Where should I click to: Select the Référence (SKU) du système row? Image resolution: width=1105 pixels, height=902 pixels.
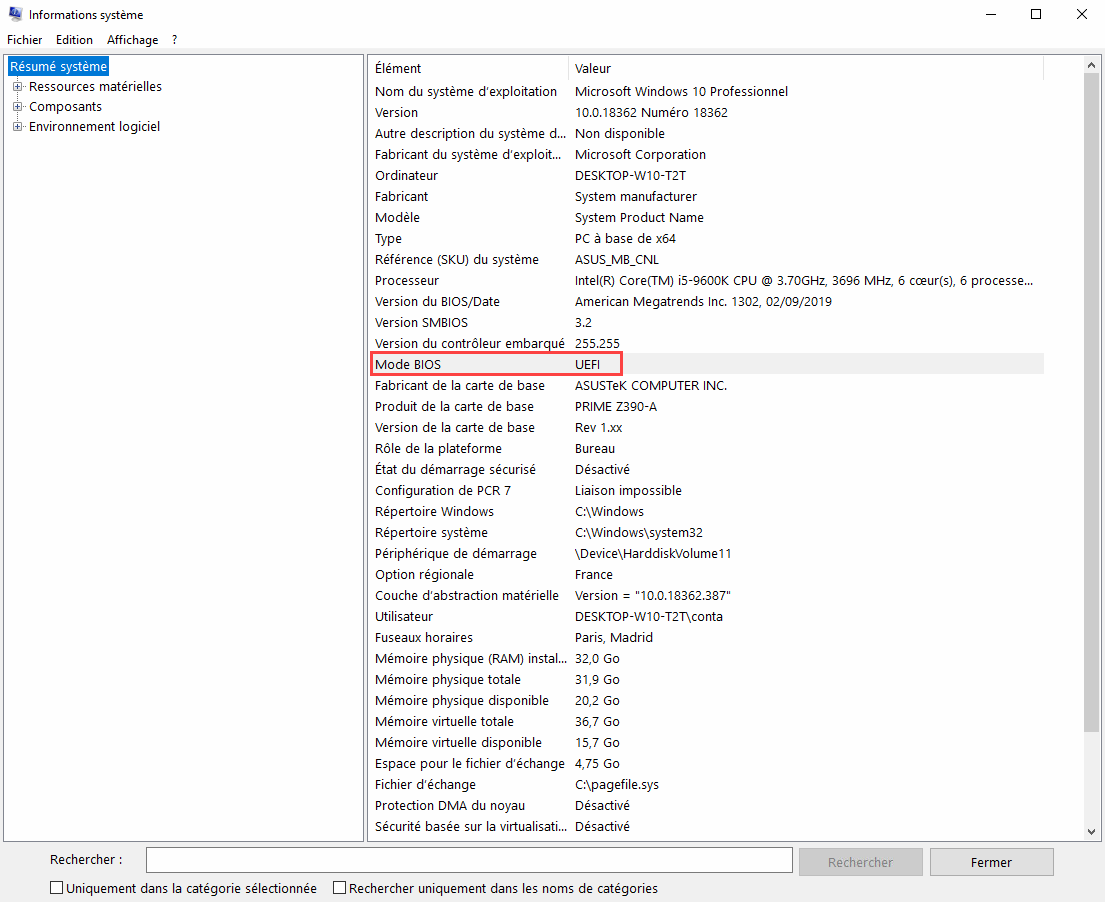(x=707, y=259)
